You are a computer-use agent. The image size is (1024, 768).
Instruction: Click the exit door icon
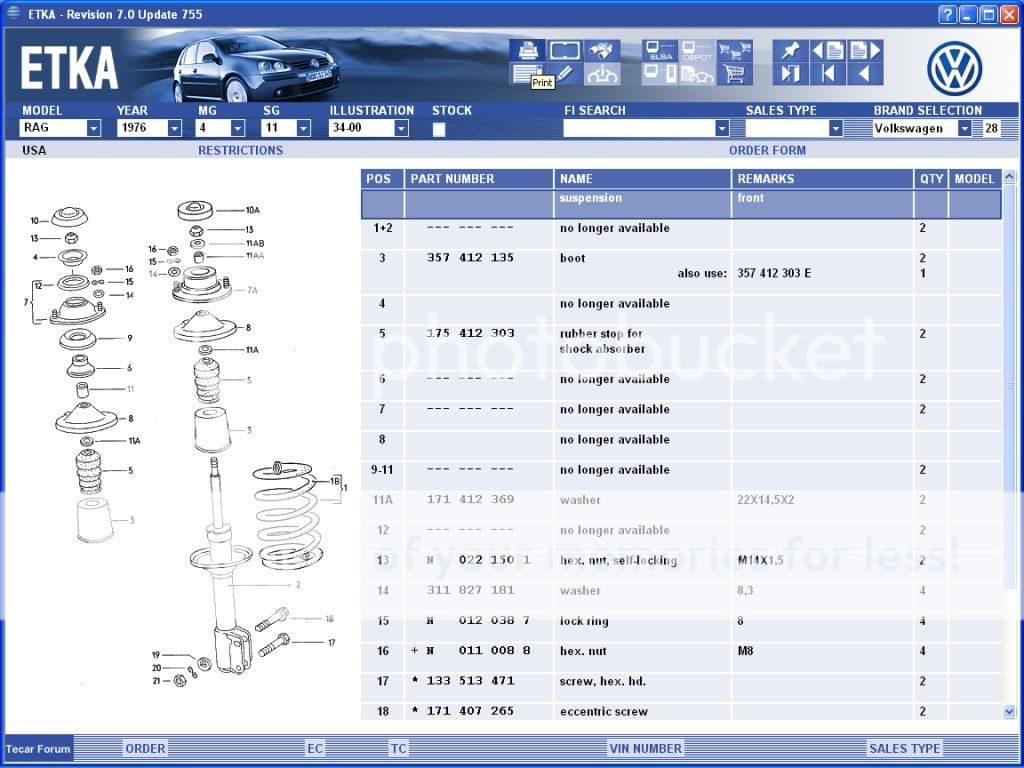790,74
